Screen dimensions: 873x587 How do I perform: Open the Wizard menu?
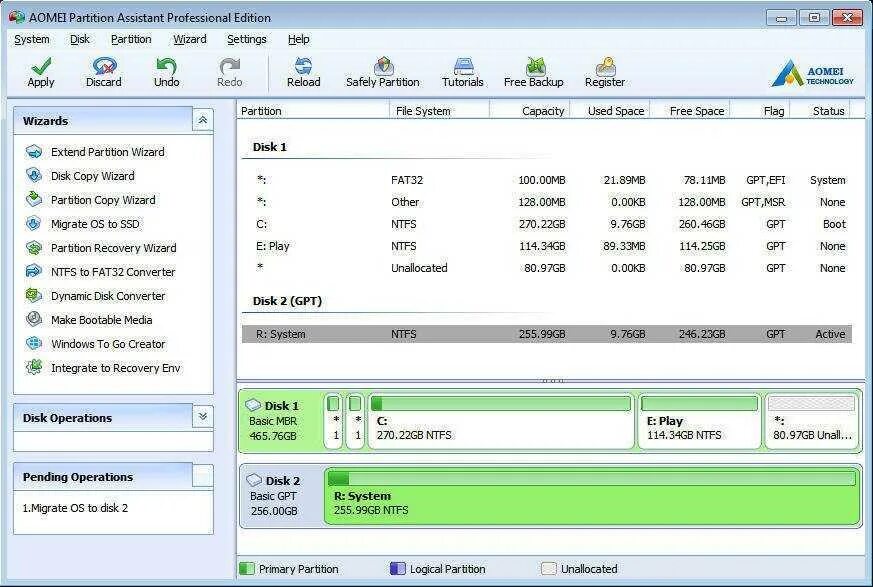point(189,40)
